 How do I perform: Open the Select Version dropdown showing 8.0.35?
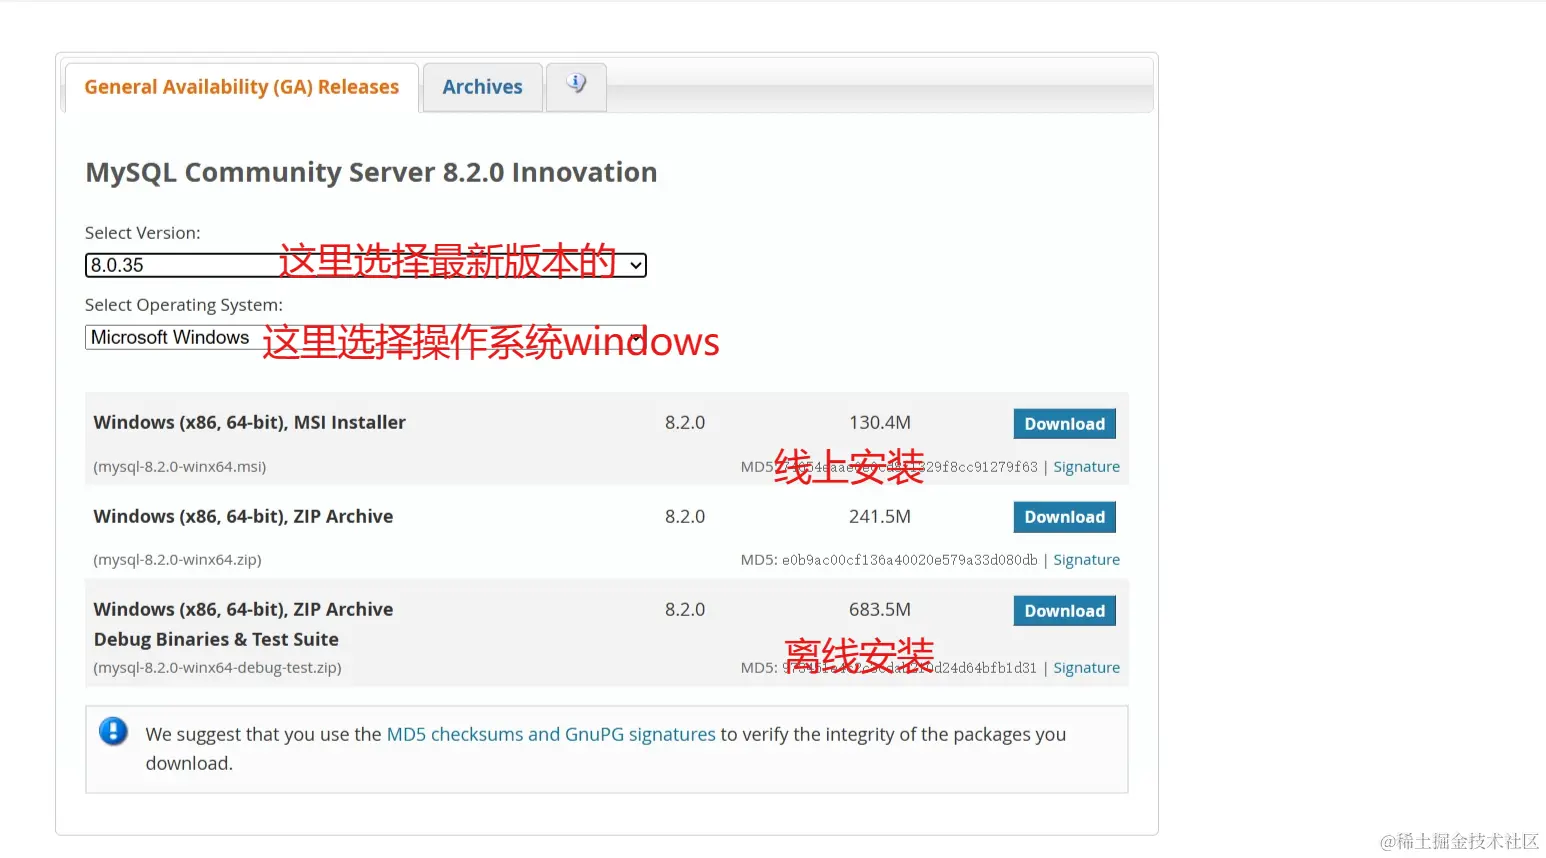click(x=365, y=265)
